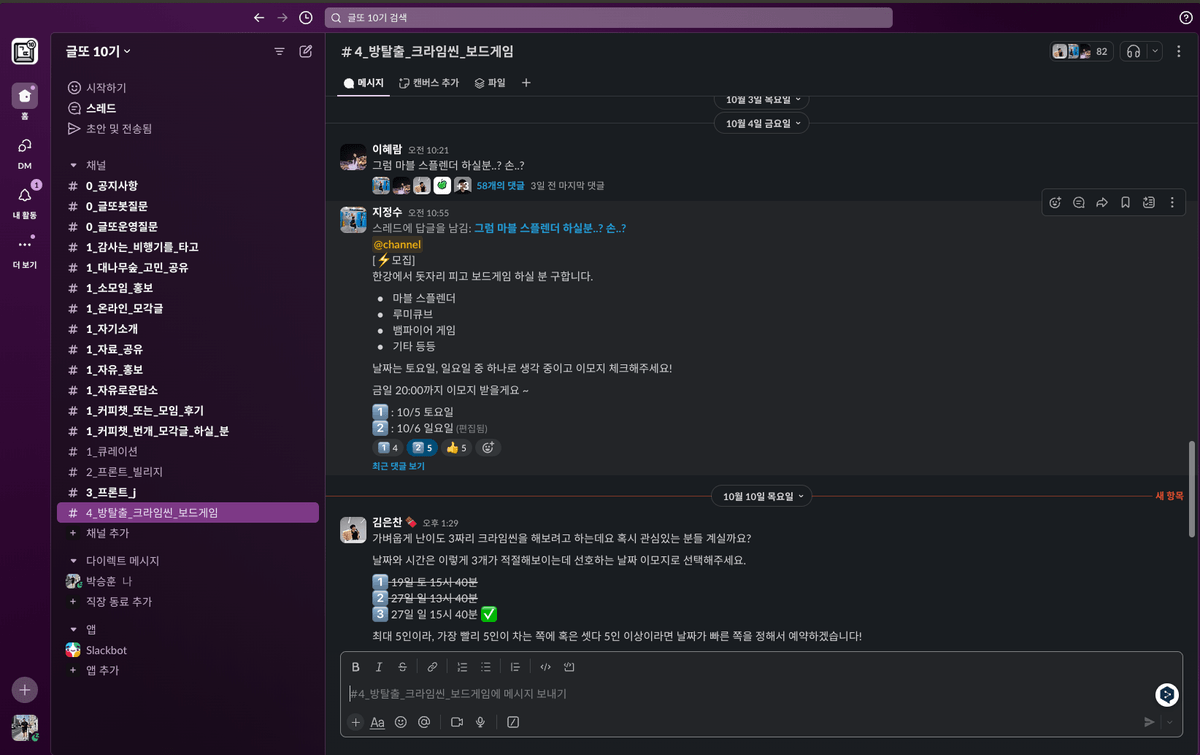The image size is (1200, 755).
Task: Add an emoji reaction to 지정수's message
Action: tap(1054, 202)
